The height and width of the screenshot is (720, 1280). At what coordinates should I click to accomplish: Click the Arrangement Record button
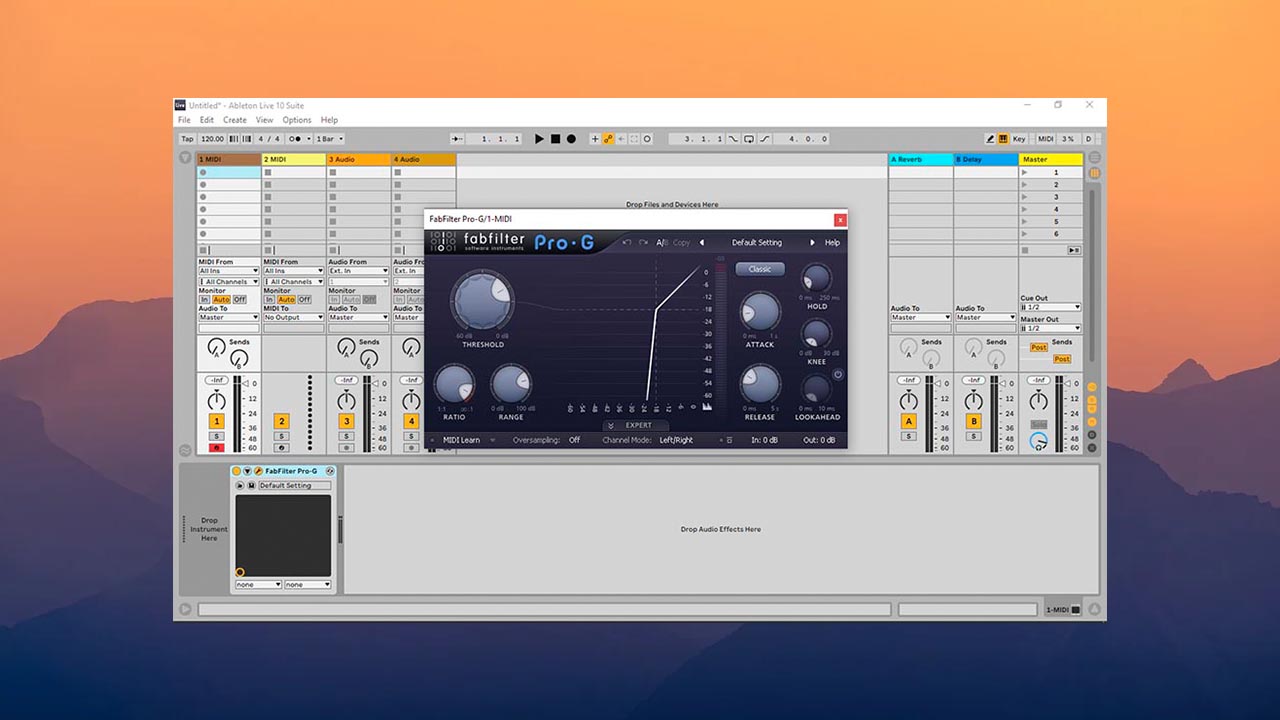tap(570, 139)
